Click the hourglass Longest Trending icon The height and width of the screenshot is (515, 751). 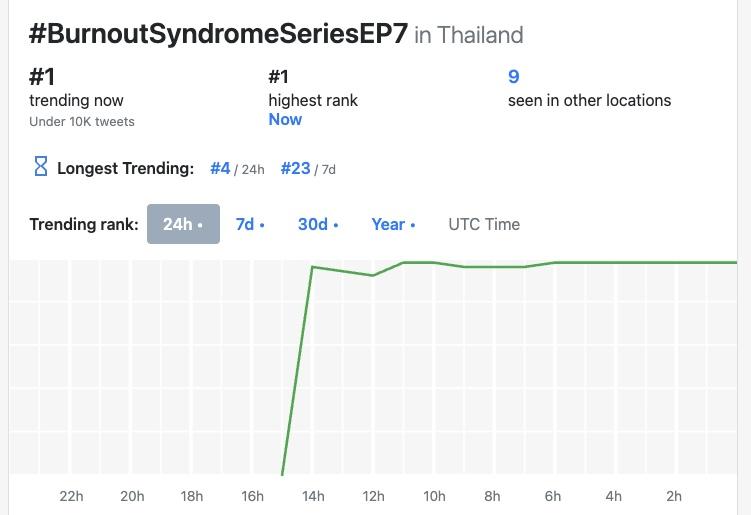tap(41, 168)
